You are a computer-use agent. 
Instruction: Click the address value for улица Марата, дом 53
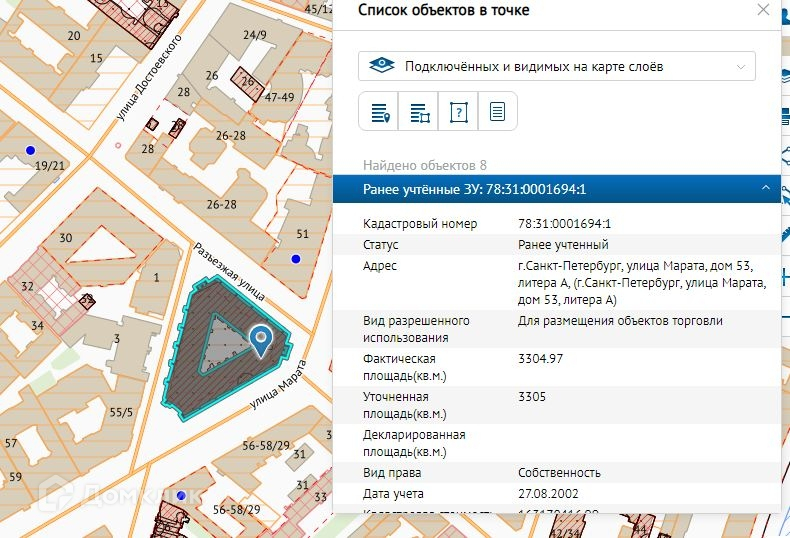(x=635, y=282)
